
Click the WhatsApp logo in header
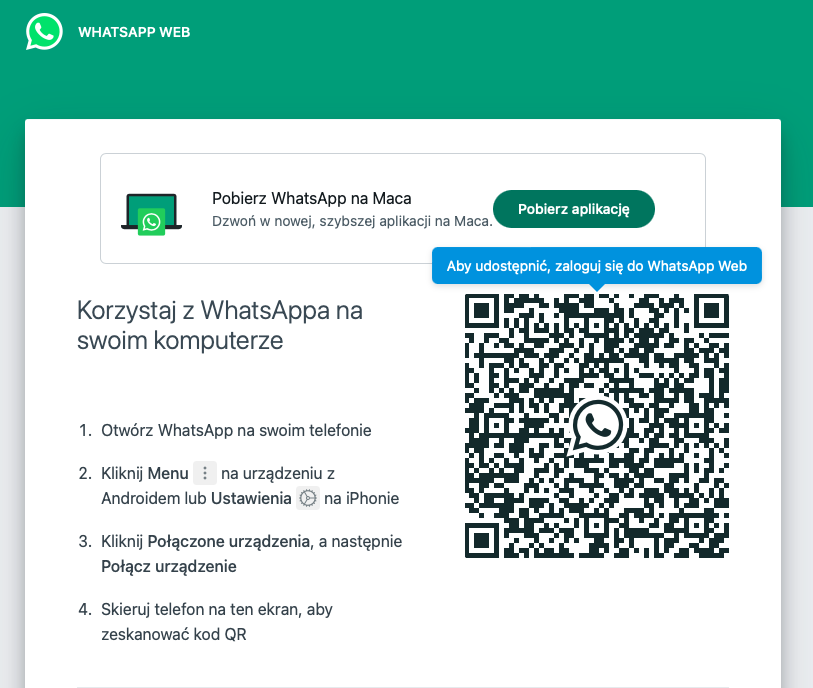(44, 32)
